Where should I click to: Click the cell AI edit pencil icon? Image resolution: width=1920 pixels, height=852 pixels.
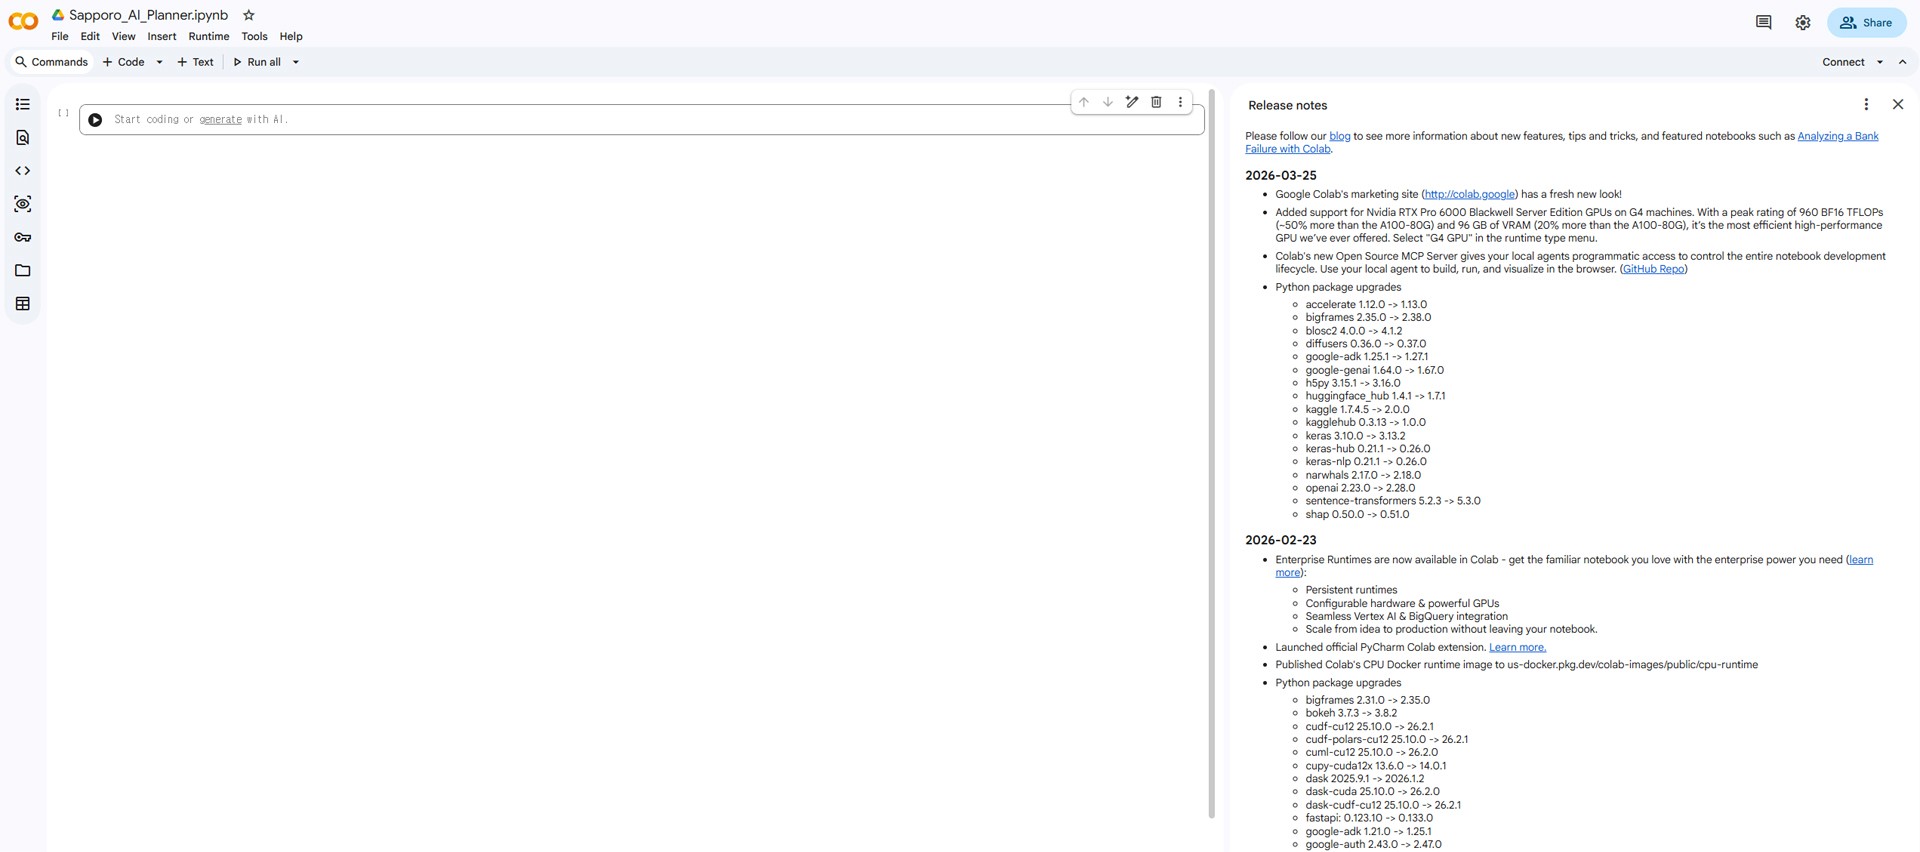coord(1132,102)
